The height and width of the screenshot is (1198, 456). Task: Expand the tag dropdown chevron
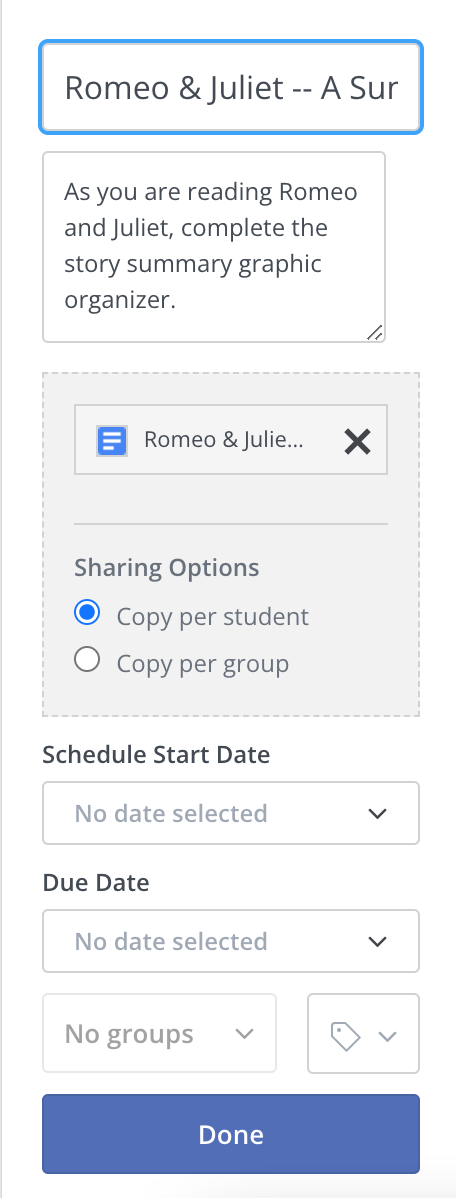coord(388,1036)
